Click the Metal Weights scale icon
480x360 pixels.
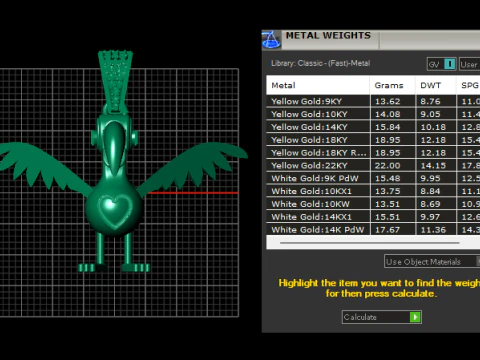click(271, 40)
